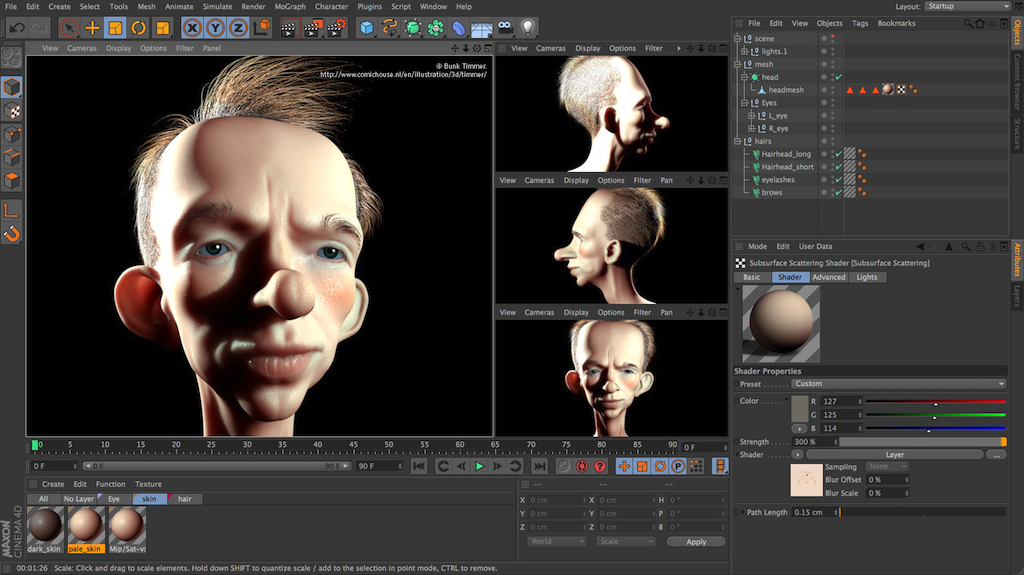Activate the Rotate tool
The height and width of the screenshot is (575, 1024).
pyautogui.click(x=138, y=27)
